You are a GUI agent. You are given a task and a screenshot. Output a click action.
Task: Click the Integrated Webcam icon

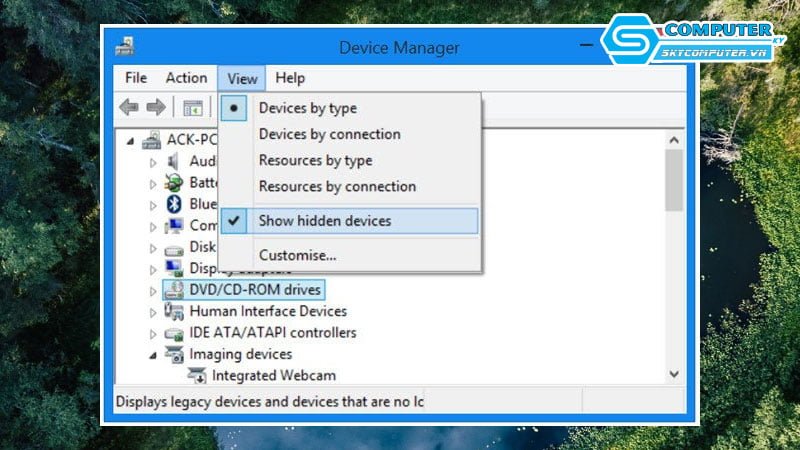196,376
